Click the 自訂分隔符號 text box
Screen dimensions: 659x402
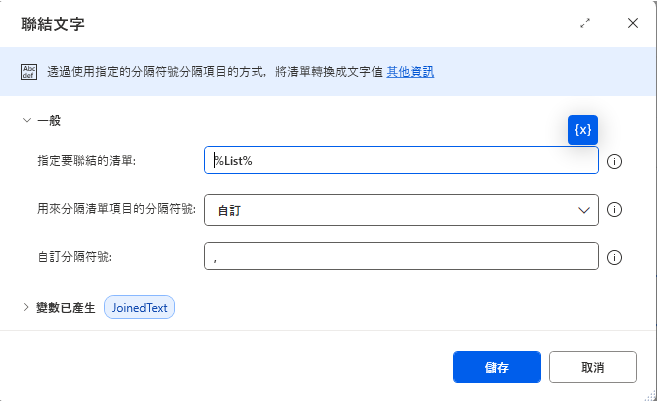(401, 256)
